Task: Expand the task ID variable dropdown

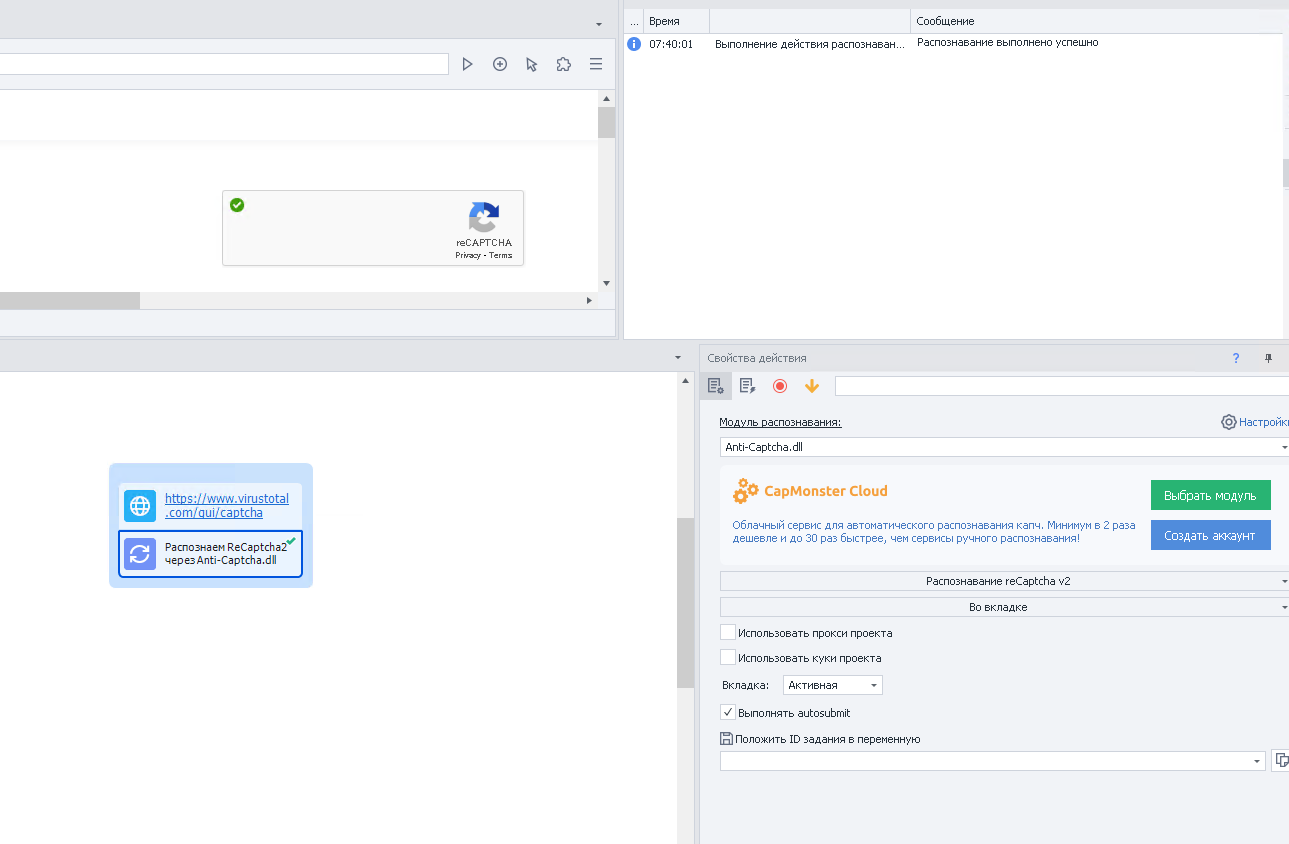Action: point(1257,762)
